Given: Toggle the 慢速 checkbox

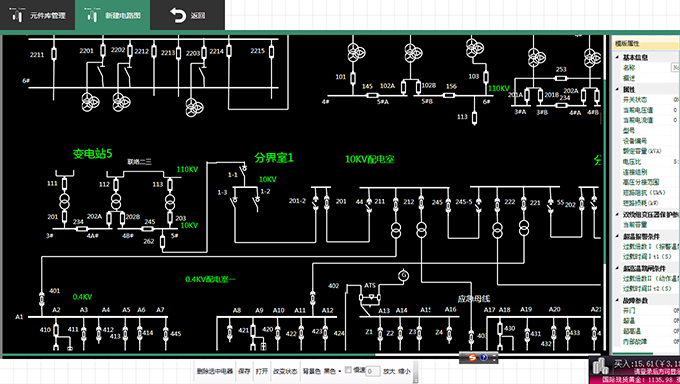Looking at the screenshot, I should [x=348, y=370].
